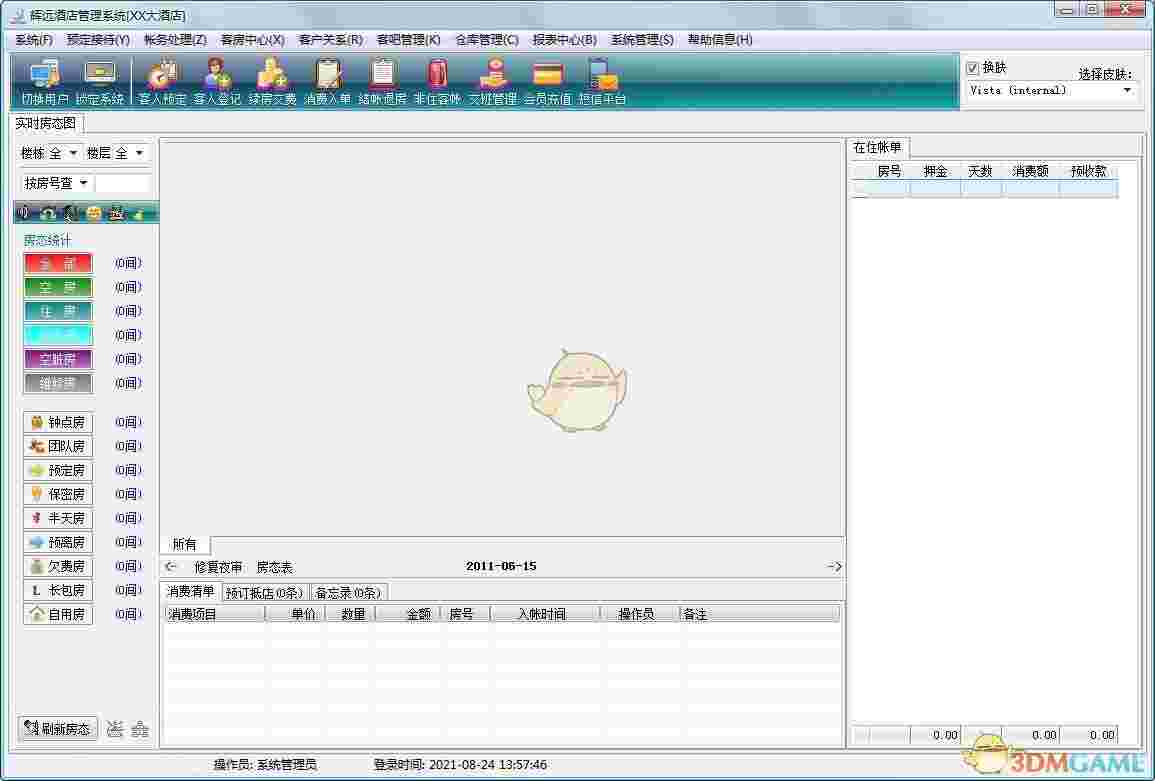Viewport: 1155px width, 781px height.
Task: Open the 报表中心(B) menu
Action: click(564, 40)
